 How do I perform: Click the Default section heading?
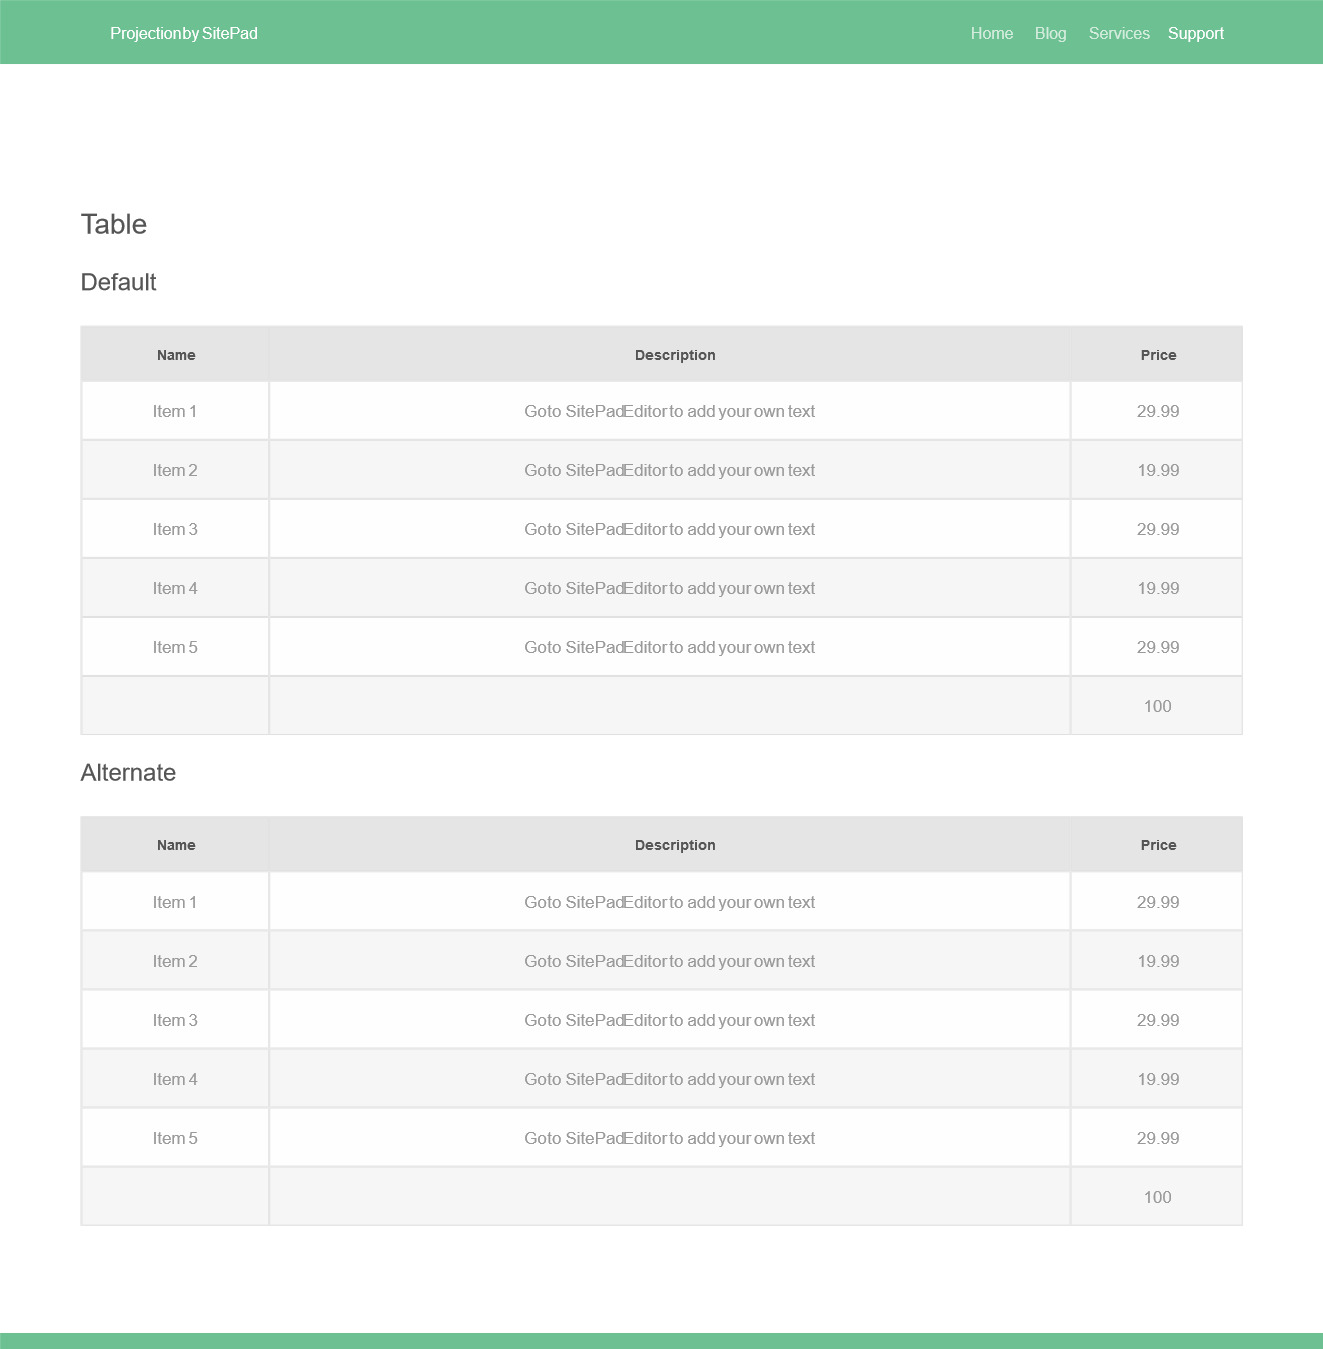click(118, 282)
